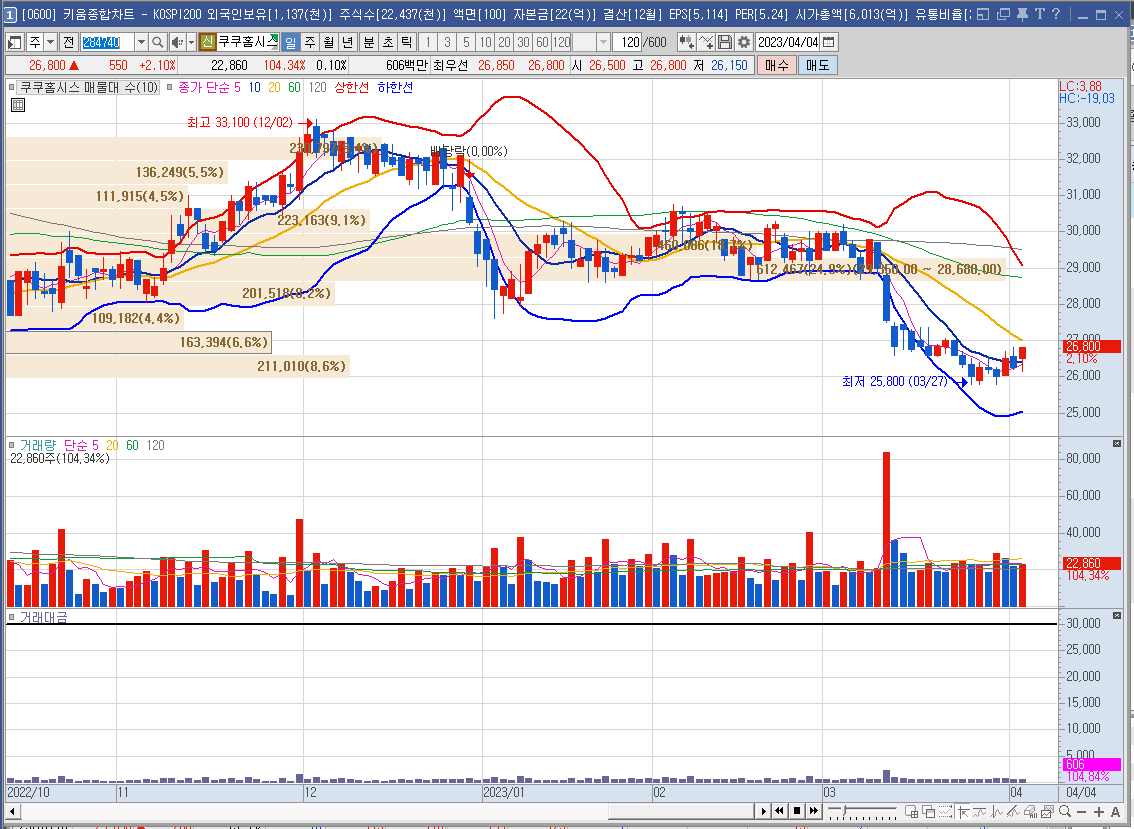Viewport: 1134px width, 829px height.
Task: Click the date field 2023/04/04
Action: click(788, 43)
